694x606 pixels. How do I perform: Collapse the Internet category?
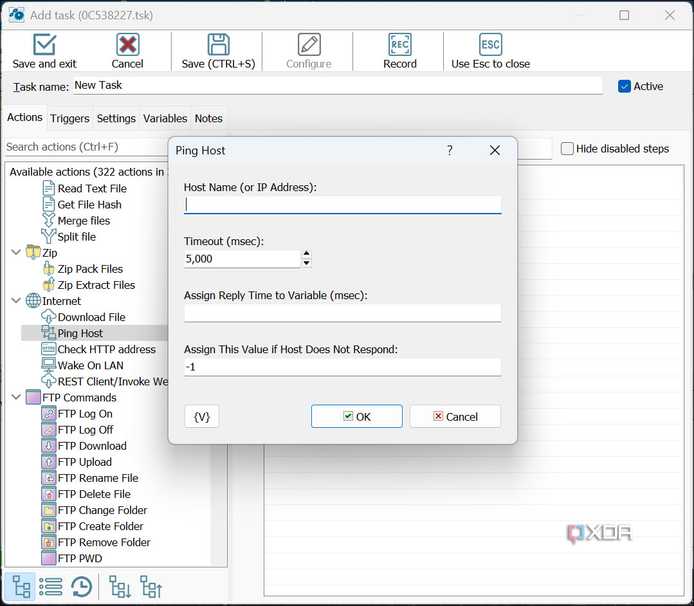16,301
